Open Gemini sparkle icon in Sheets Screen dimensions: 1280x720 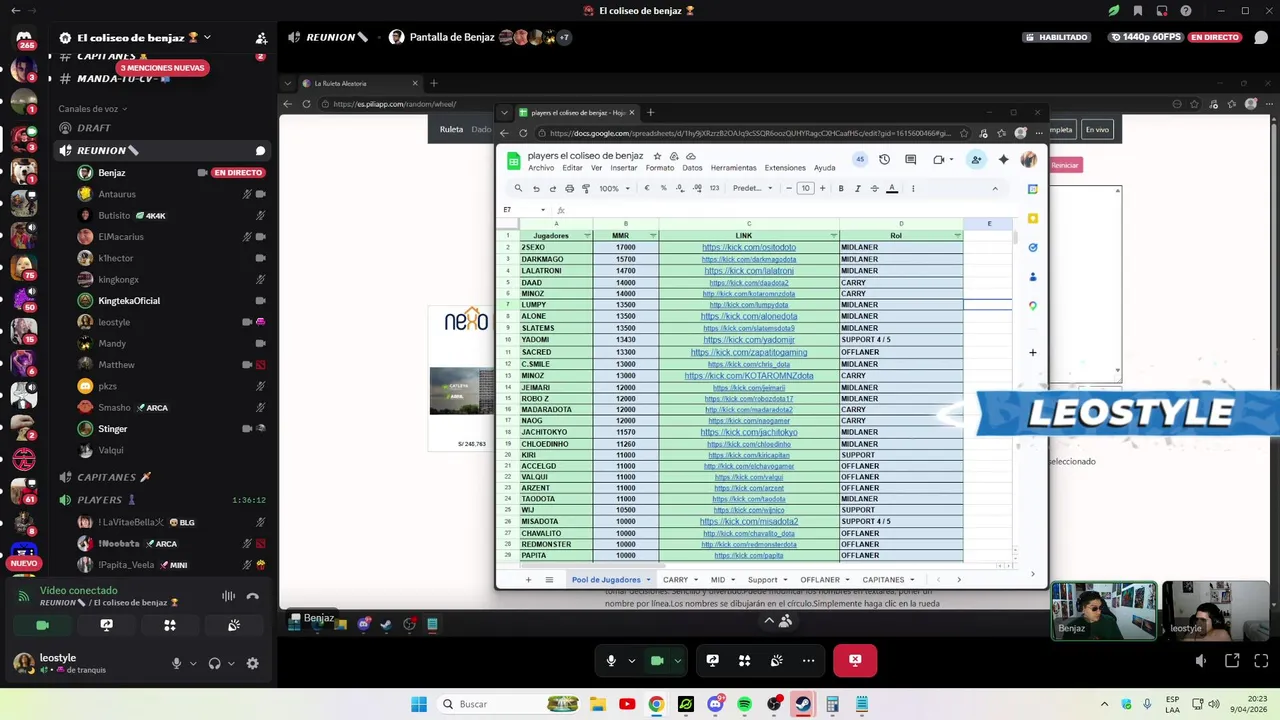click(x=1003, y=159)
